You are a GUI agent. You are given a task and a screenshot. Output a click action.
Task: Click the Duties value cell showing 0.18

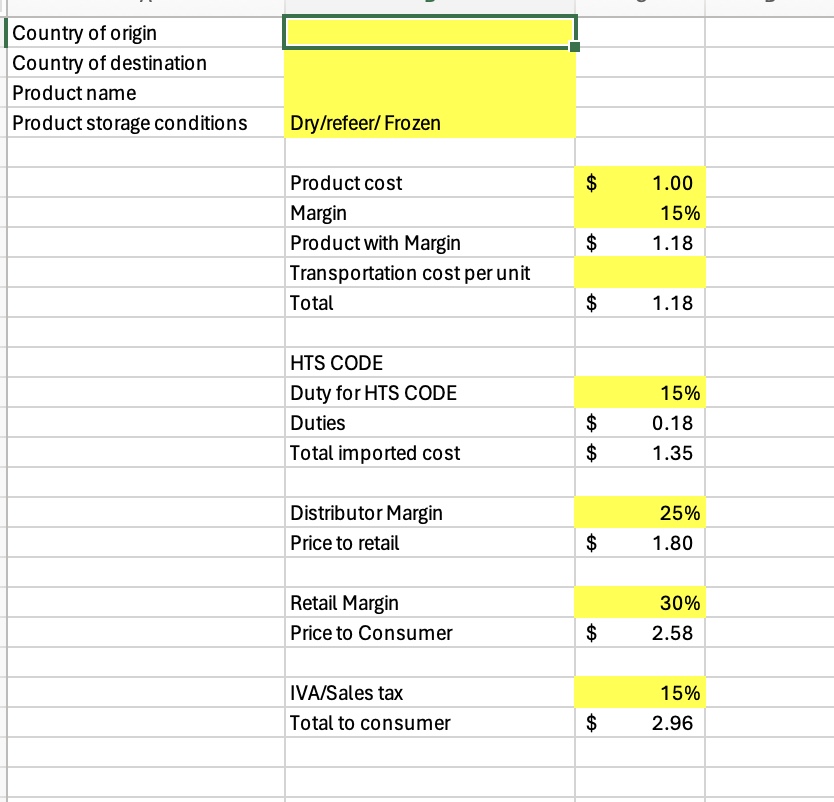pyautogui.click(x=640, y=423)
